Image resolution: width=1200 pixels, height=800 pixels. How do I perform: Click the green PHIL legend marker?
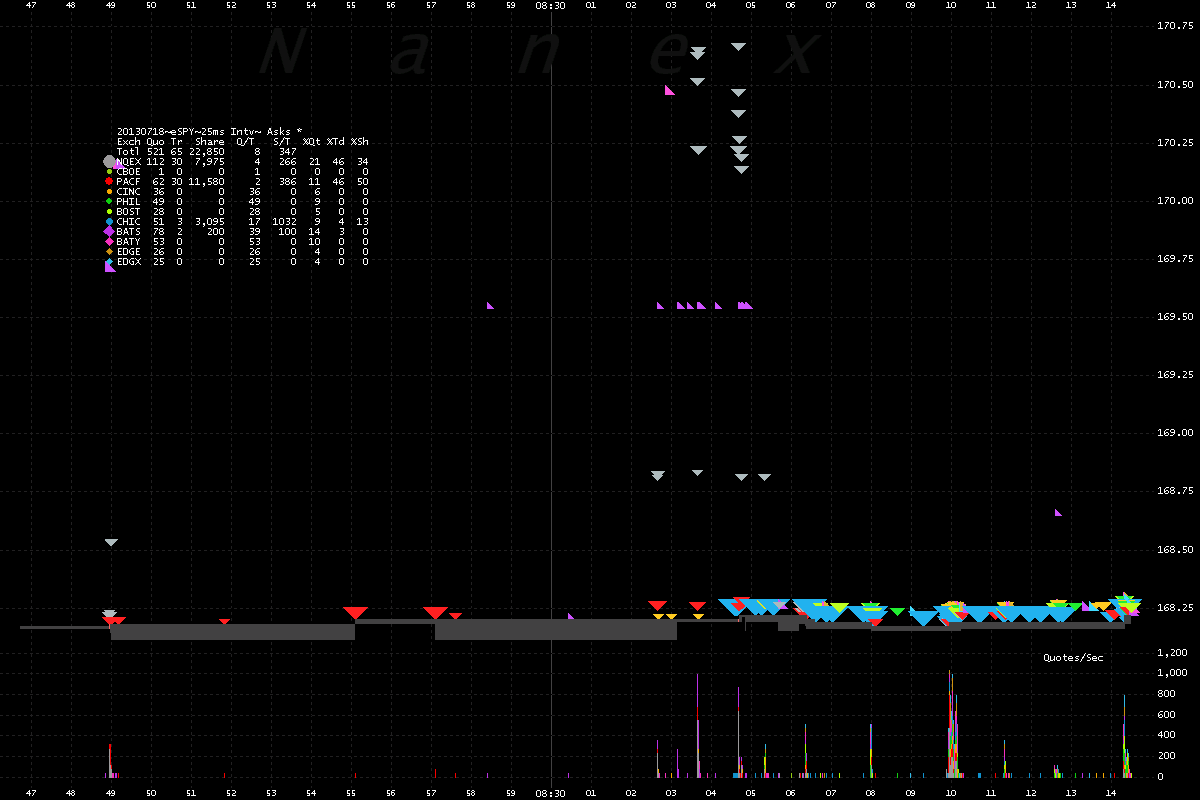(109, 201)
